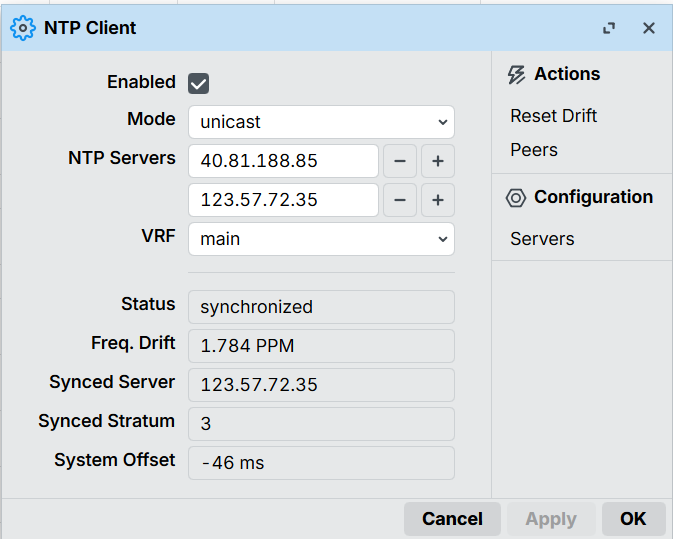Uncheck the Enabled checkbox

point(198,83)
